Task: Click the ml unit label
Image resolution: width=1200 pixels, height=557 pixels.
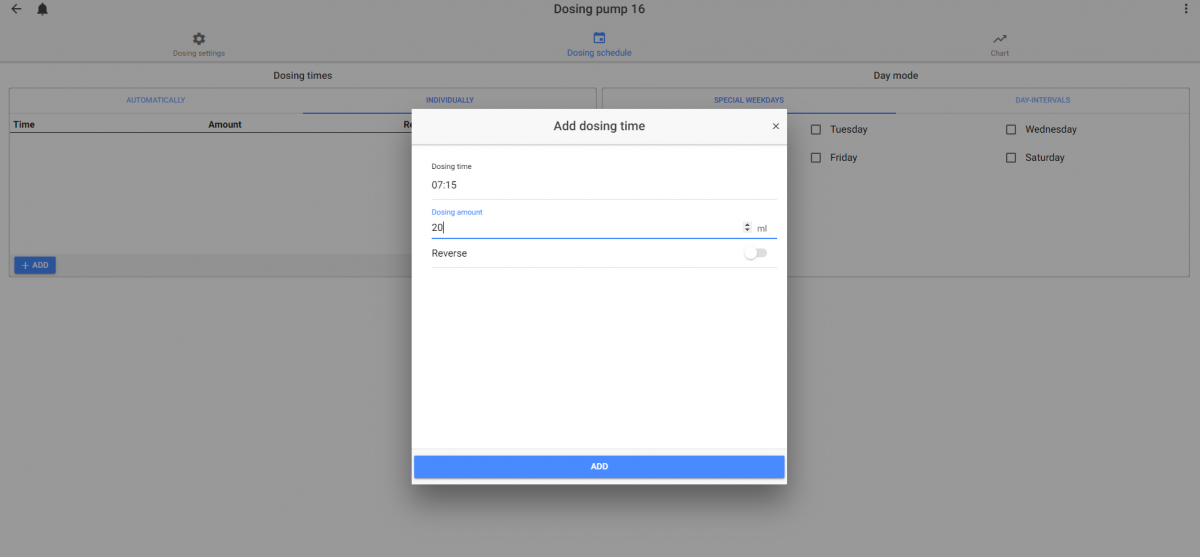Action: (762, 229)
